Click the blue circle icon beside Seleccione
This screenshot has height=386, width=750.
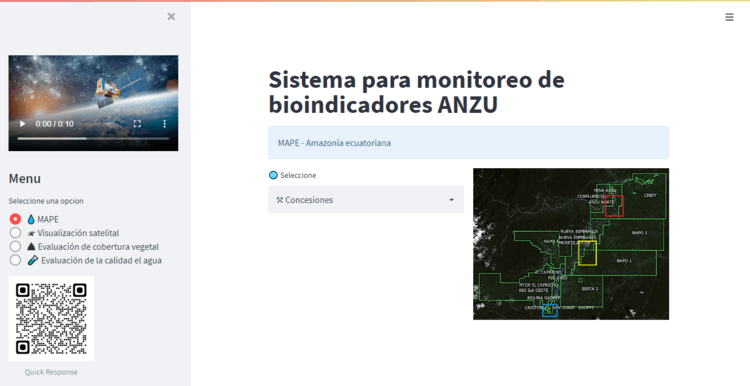coord(273,176)
